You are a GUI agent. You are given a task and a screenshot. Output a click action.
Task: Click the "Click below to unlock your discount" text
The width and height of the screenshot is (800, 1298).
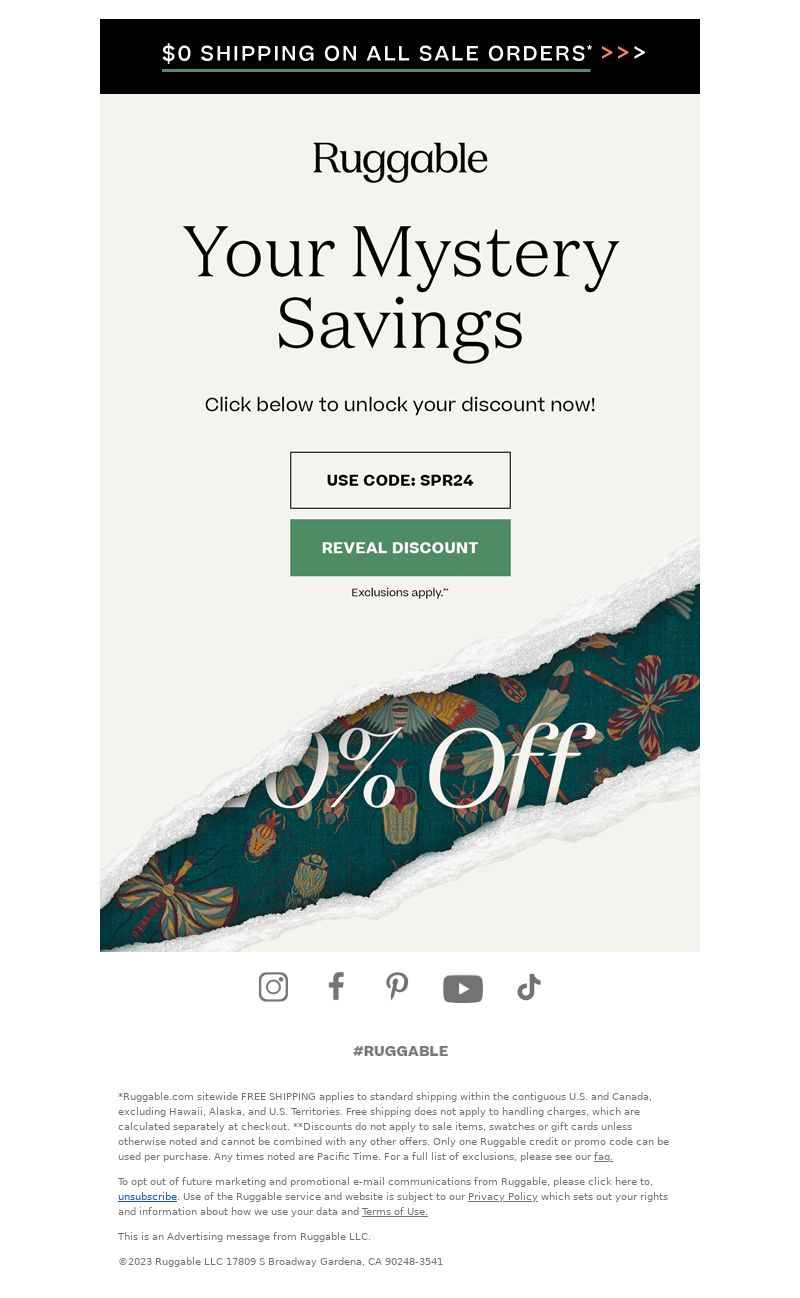pyautogui.click(x=400, y=405)
